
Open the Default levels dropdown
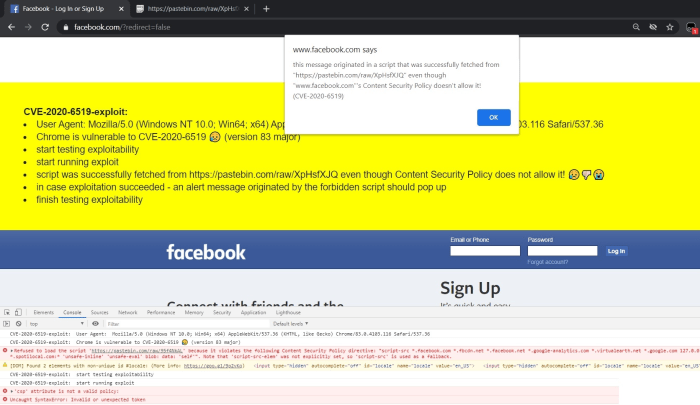(x=291, y=324)
